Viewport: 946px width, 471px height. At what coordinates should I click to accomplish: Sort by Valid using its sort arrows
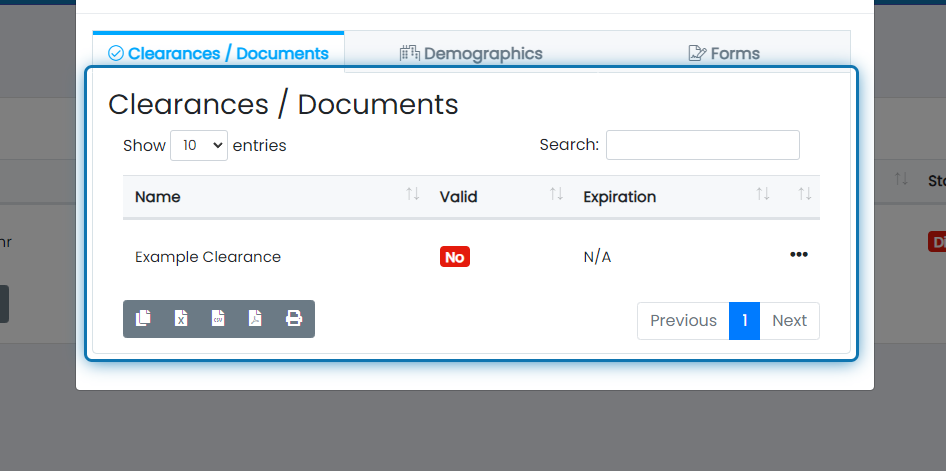point(556,195)
